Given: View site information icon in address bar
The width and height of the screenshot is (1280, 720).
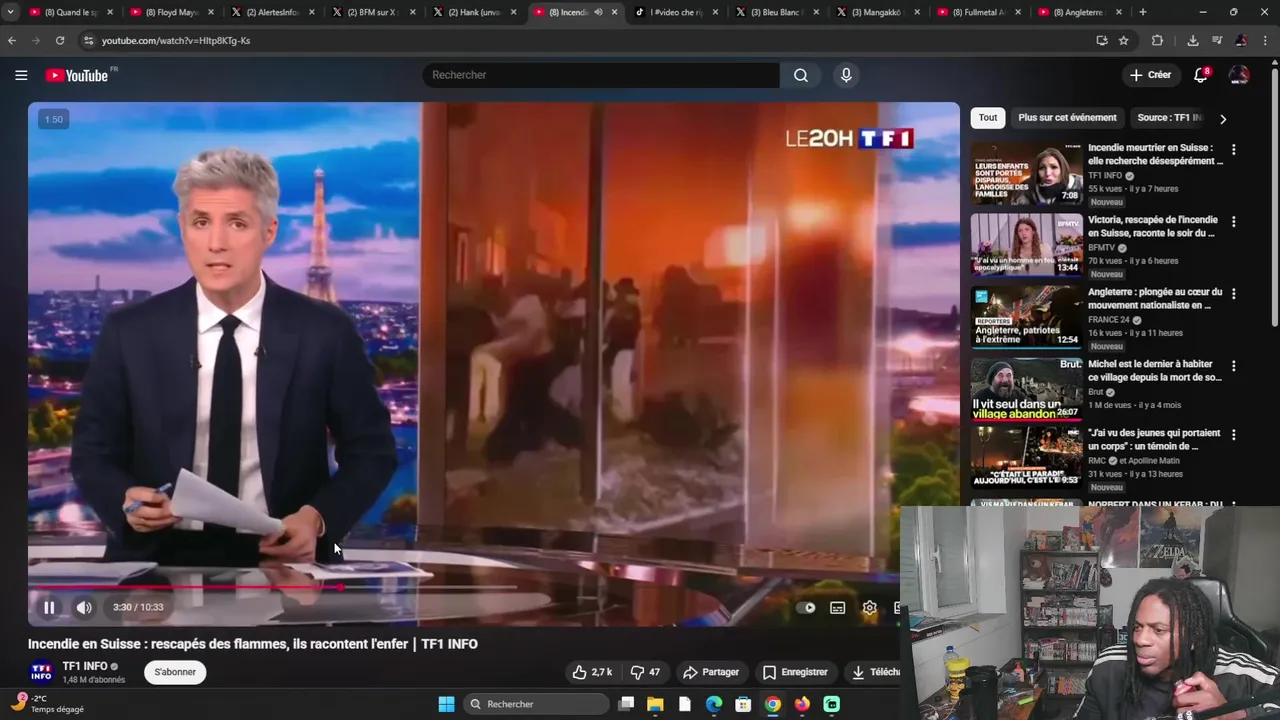Looking at the screenshot, I should [x=88, y=41].
